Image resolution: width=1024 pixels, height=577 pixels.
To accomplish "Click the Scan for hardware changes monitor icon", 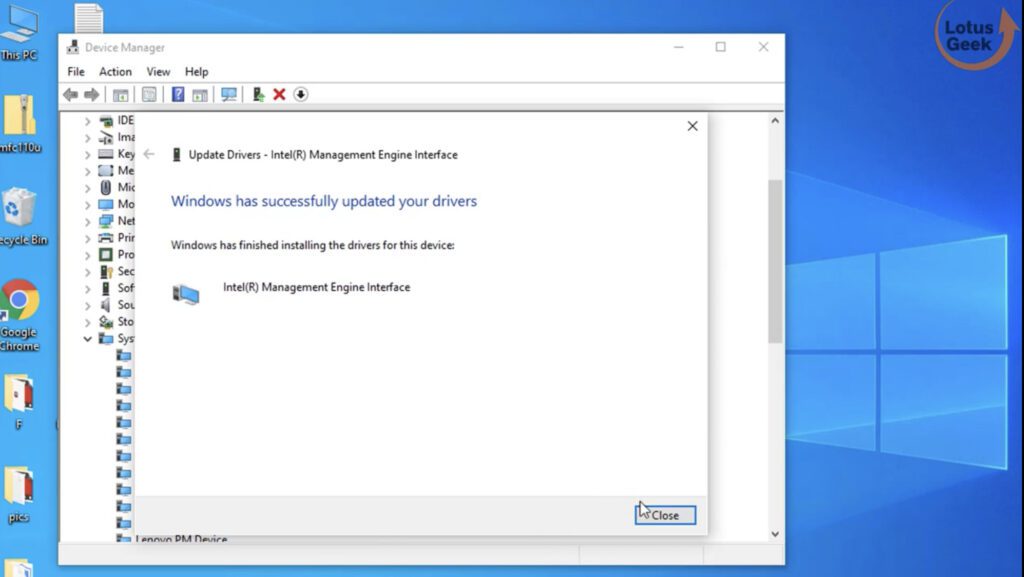I will tap(229, 95).
